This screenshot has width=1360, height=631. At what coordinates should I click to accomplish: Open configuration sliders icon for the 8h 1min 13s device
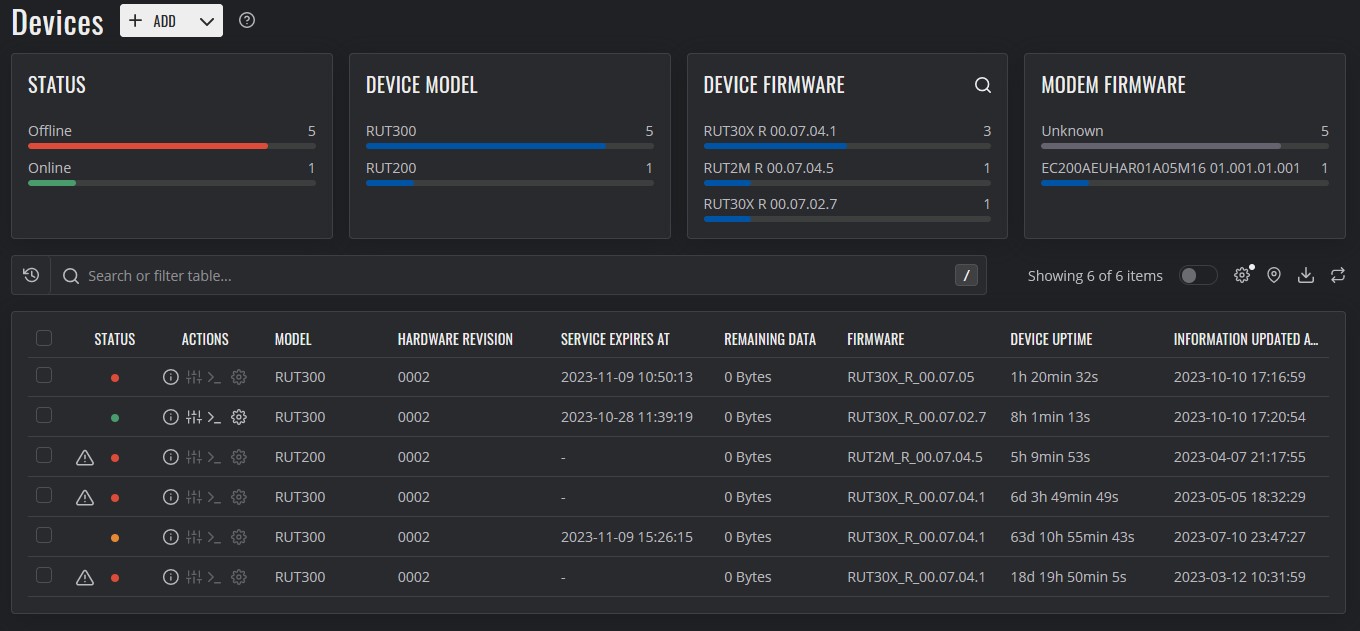click(x=194, y=417)
